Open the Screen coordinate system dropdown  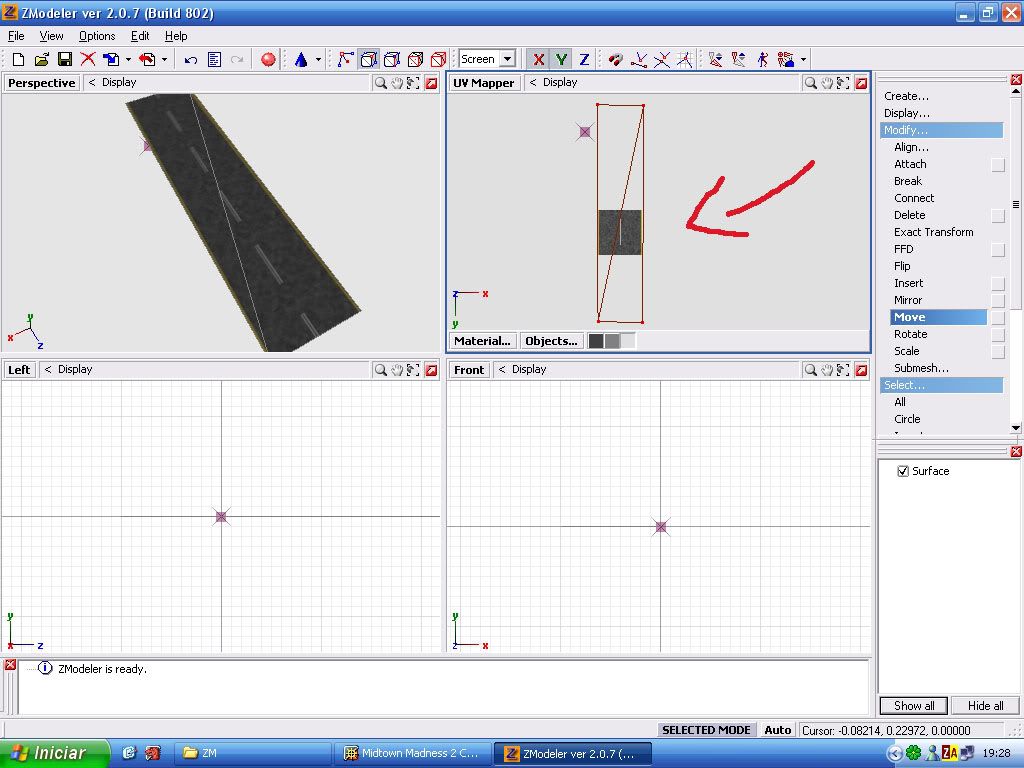coord(507,60)
